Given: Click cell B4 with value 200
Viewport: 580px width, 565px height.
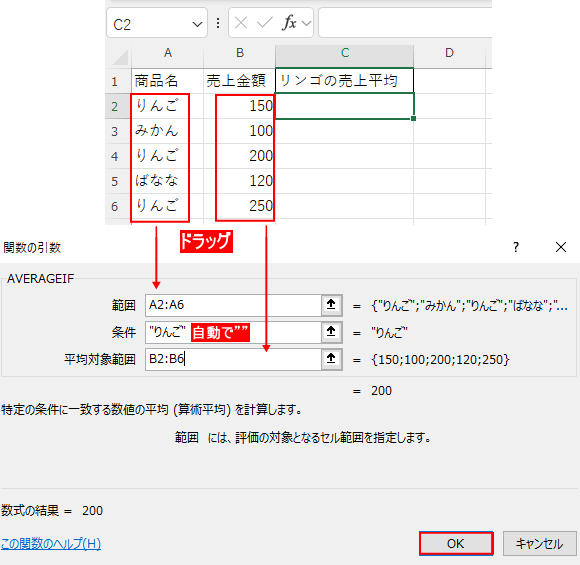Looking at the screenshot, I should click(x=239, y=156).
